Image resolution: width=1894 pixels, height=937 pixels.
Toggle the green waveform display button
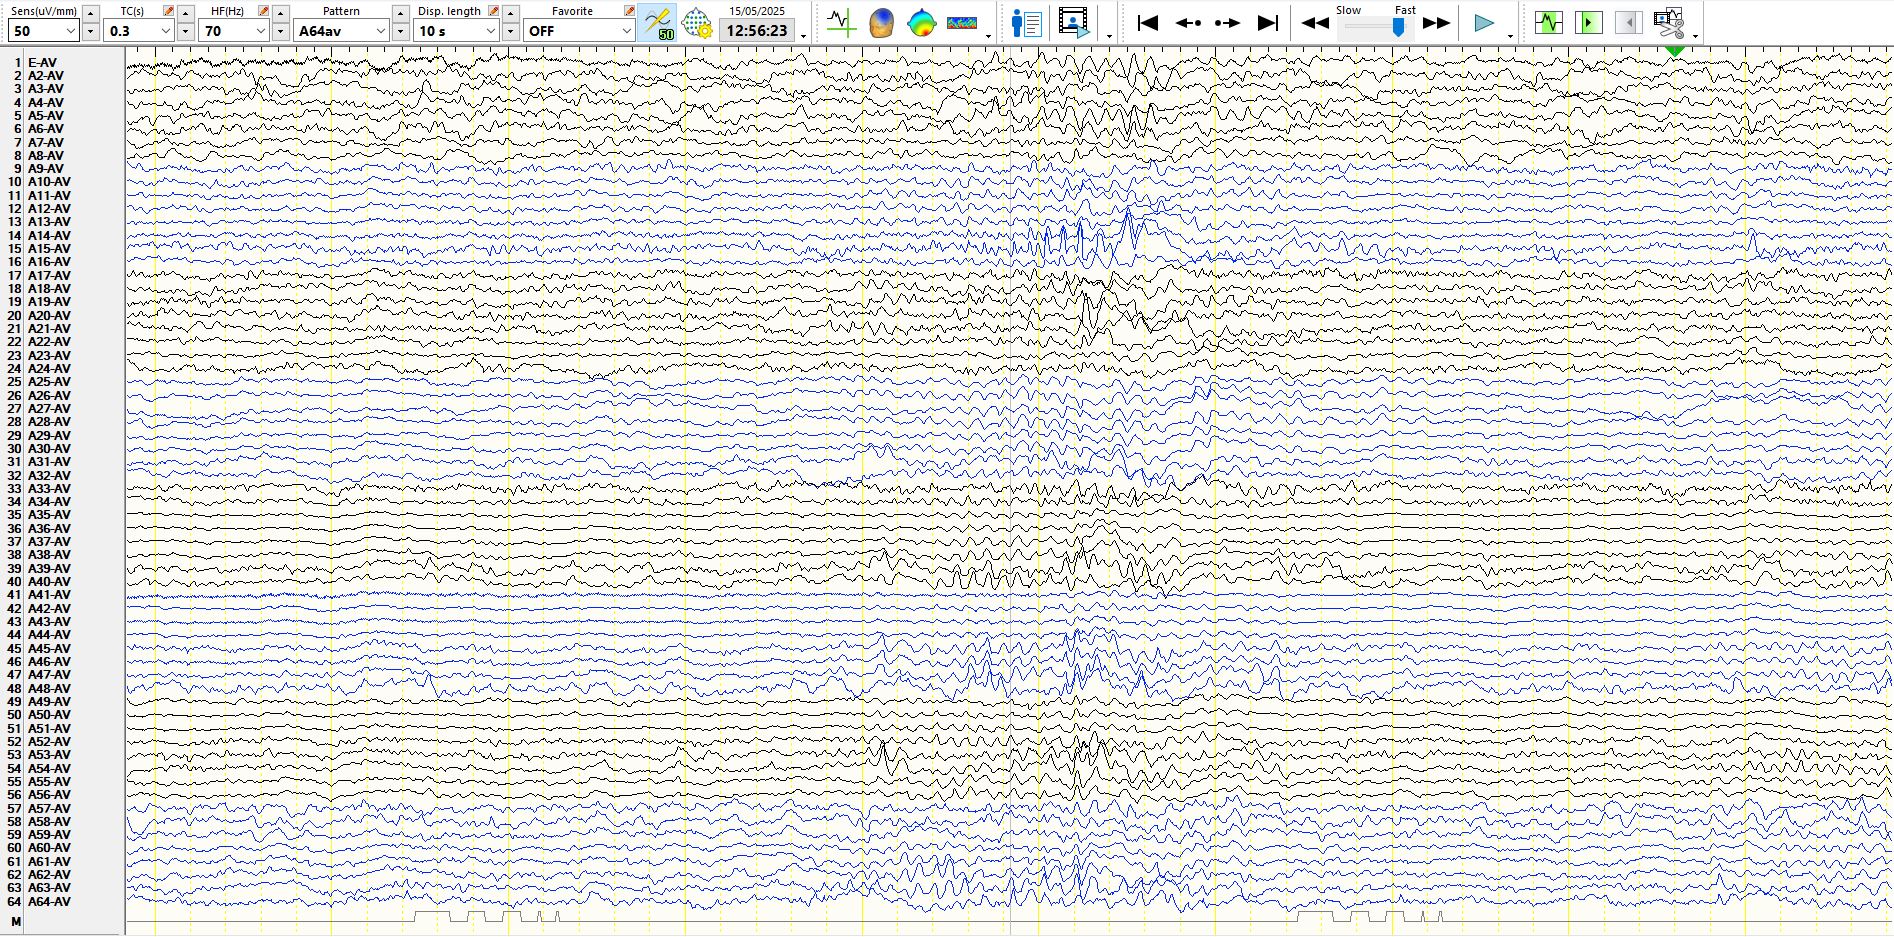(x=1548, y=22)
